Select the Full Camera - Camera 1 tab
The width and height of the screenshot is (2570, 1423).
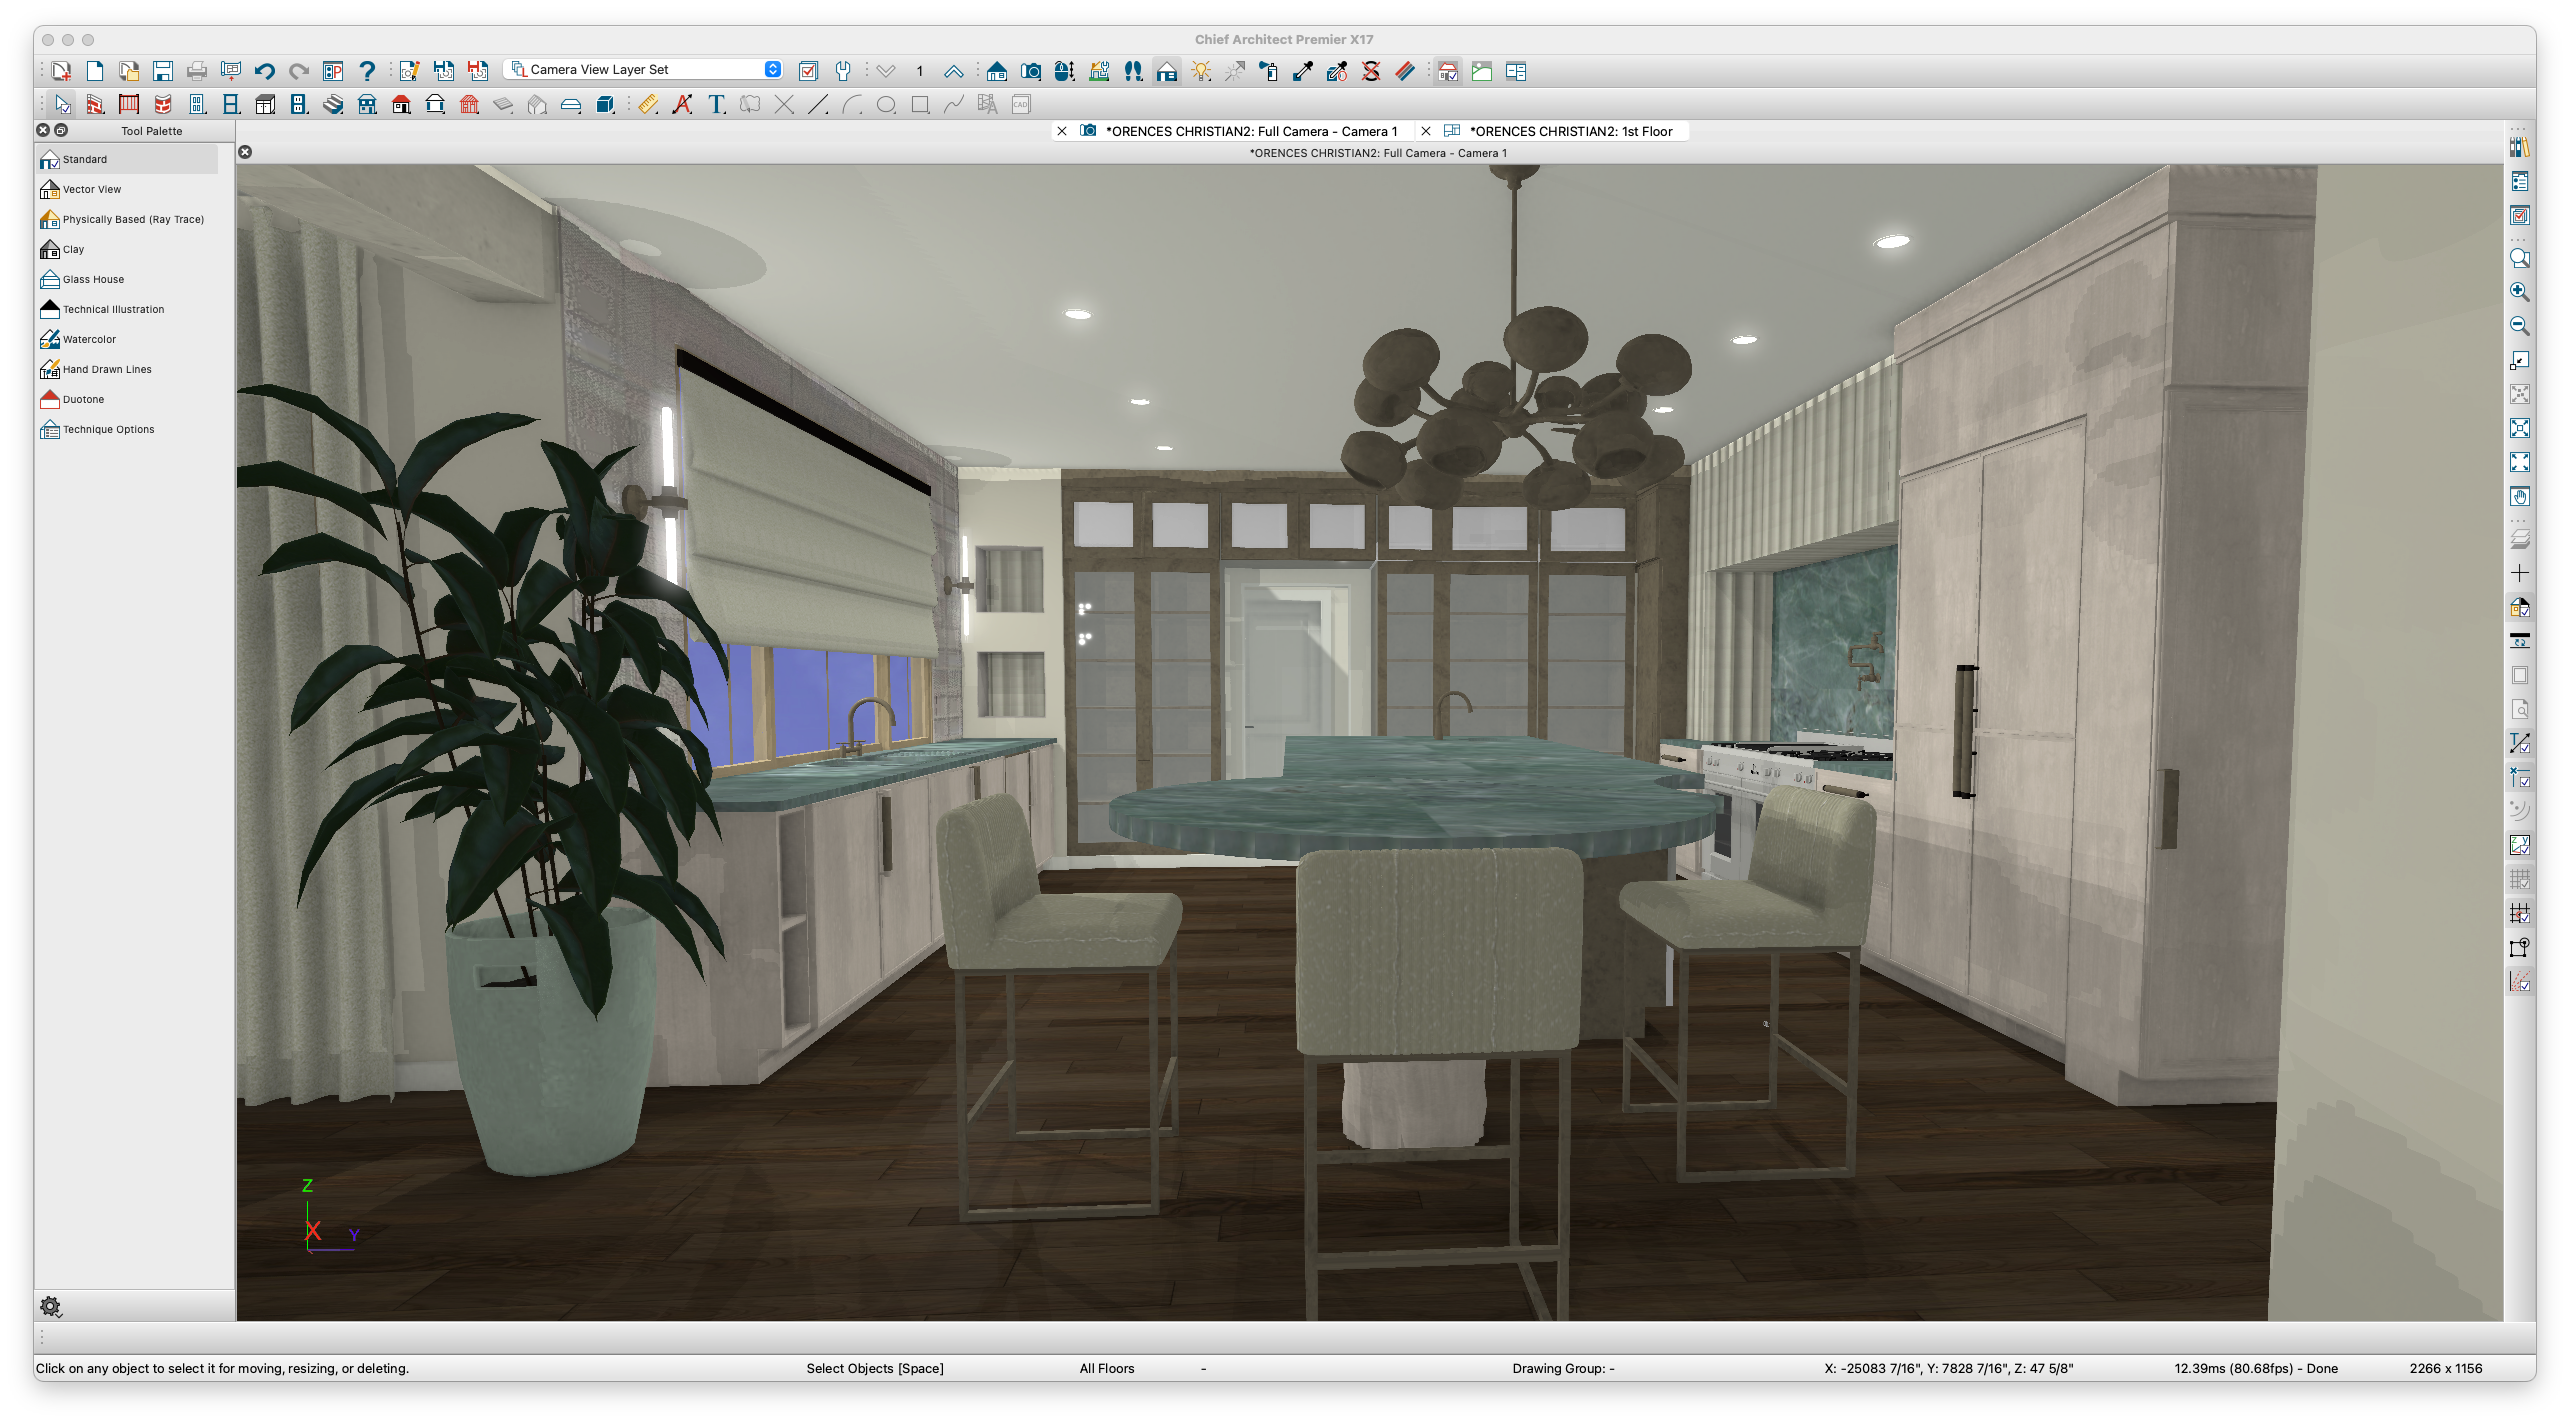(1250, 131)
